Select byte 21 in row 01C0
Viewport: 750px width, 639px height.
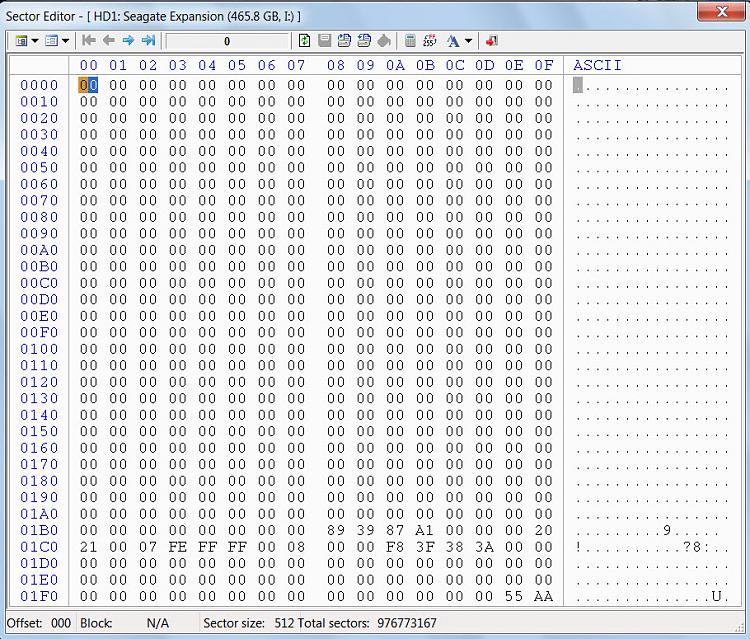tap(88, 547)
